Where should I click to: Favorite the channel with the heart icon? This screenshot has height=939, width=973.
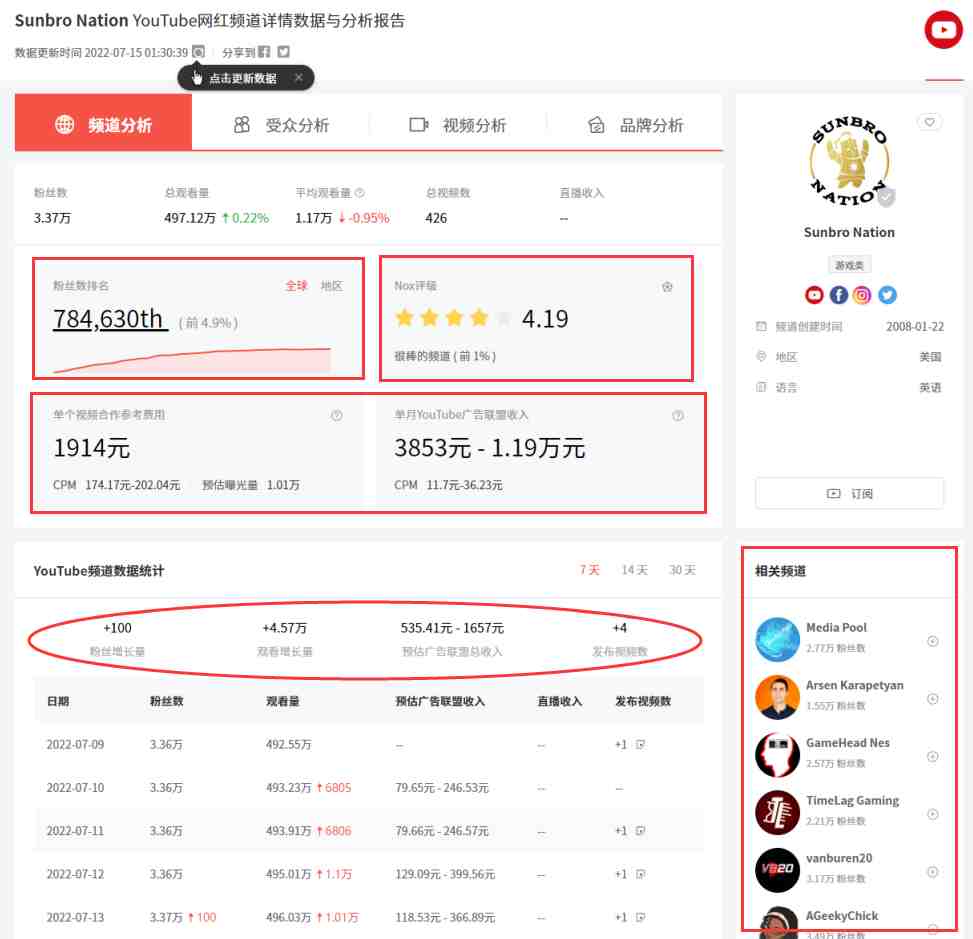pos(930,122)
